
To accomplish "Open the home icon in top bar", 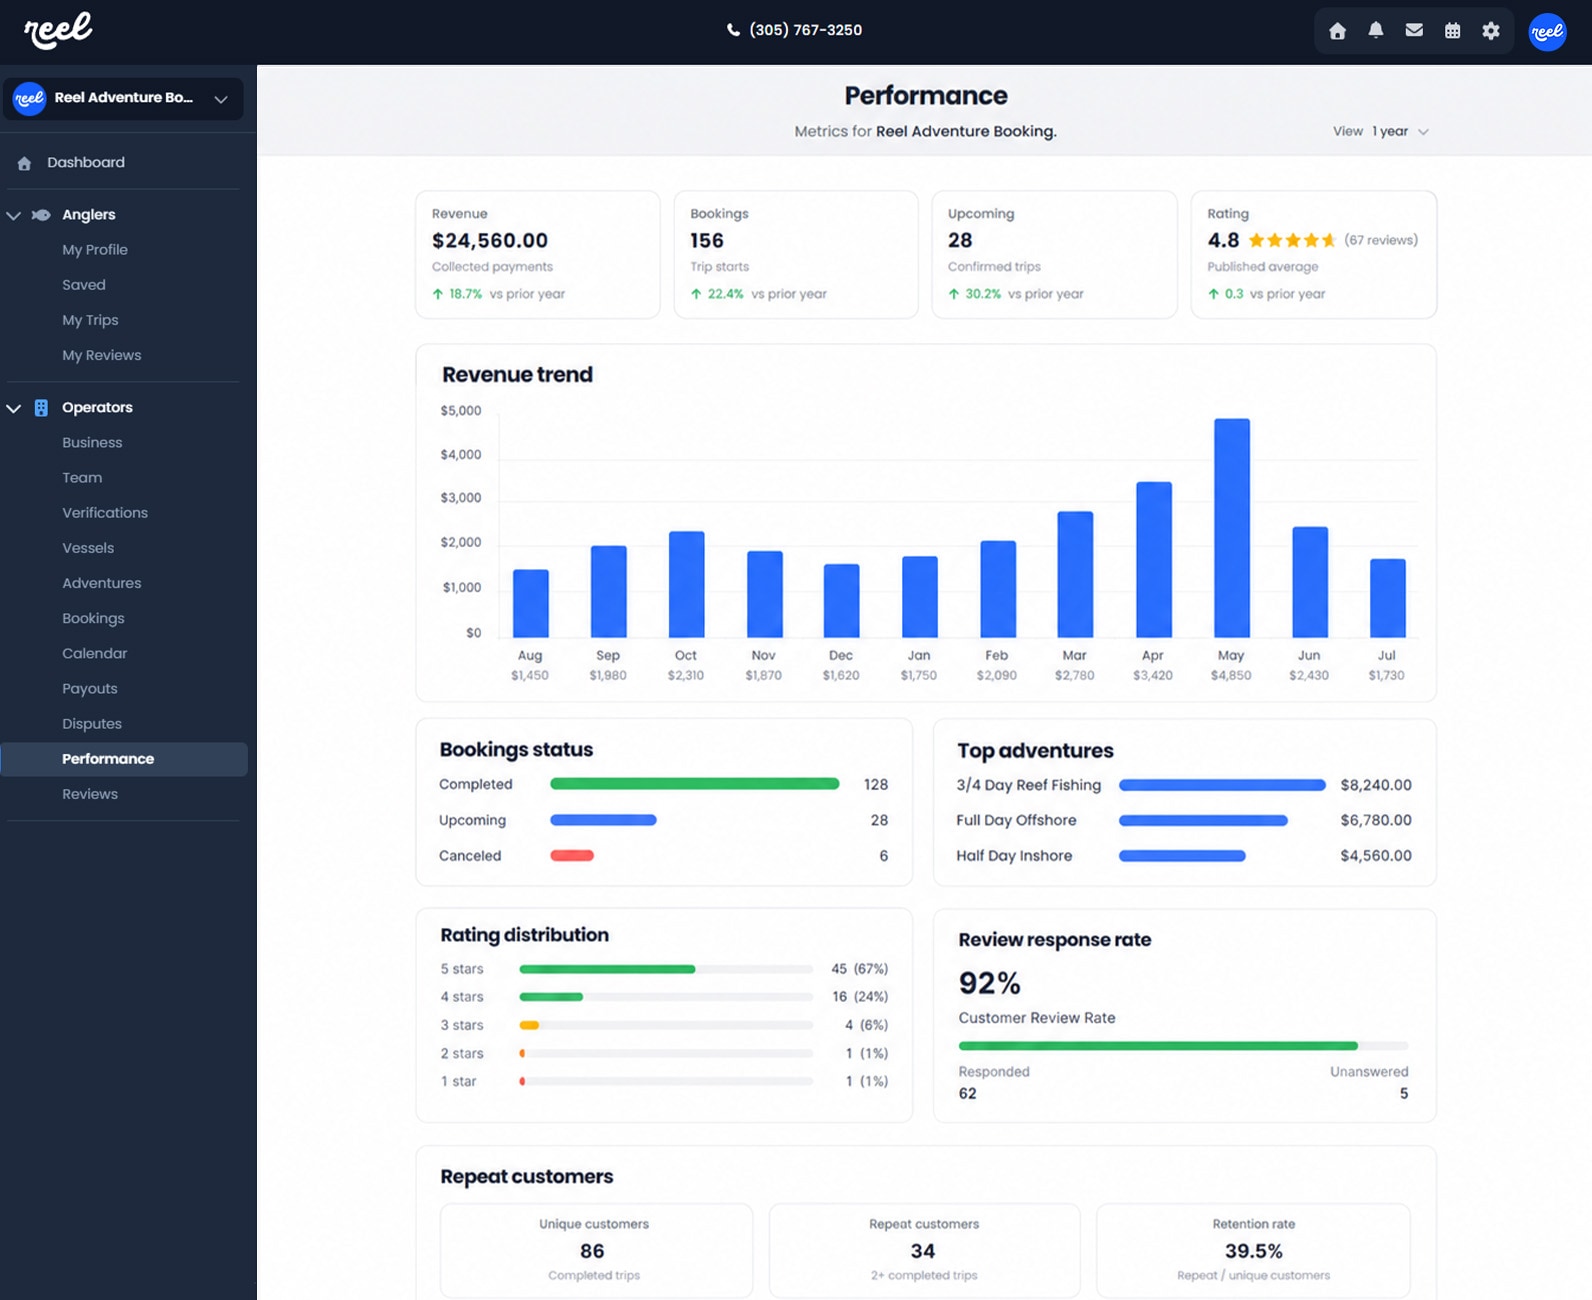I will point(1337,31).
